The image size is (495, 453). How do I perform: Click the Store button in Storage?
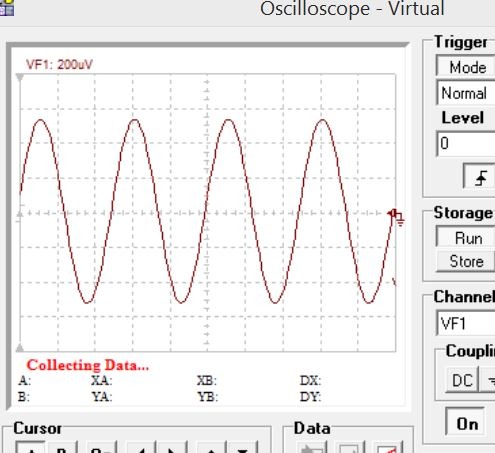(x=466, y=261)
